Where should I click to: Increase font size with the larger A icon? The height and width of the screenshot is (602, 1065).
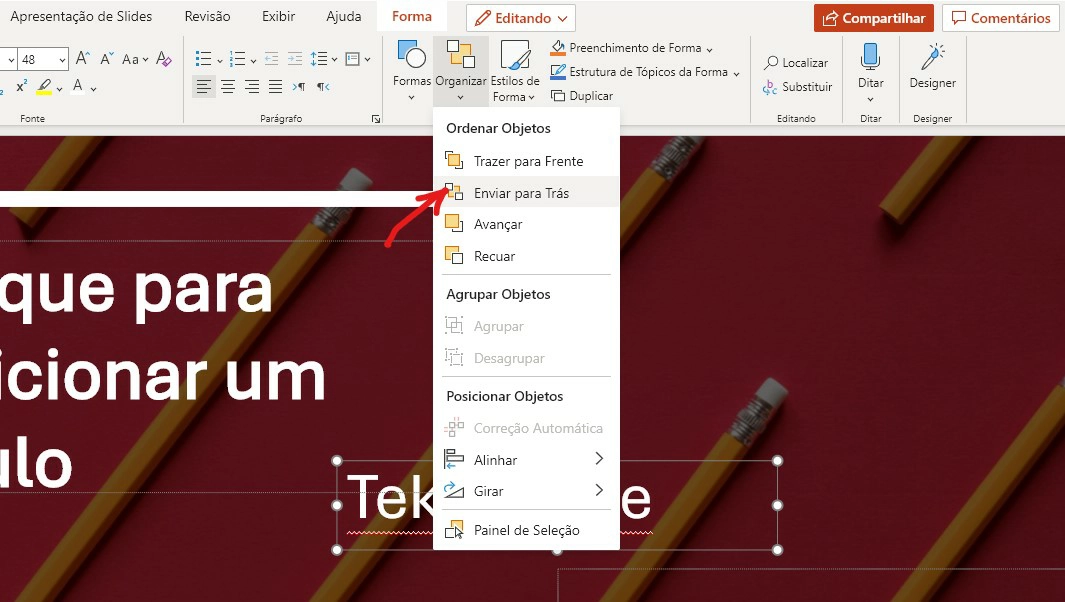tap(82, 58)
